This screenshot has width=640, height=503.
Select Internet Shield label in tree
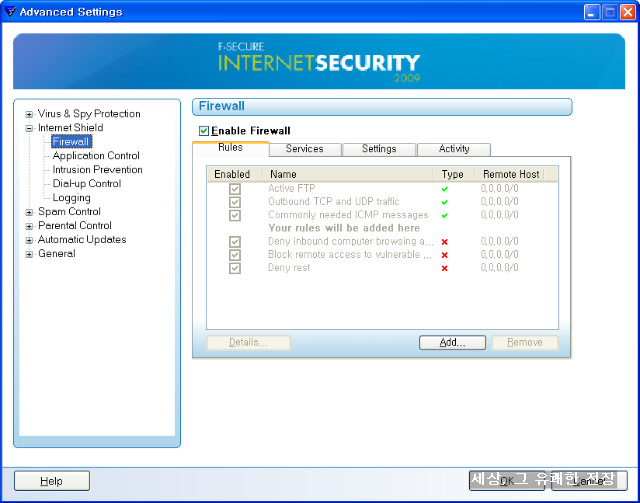[x=71, y=127]
